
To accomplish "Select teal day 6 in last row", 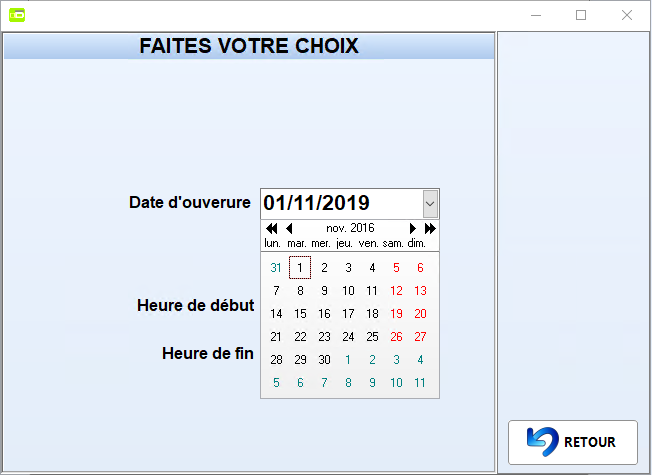I will [x=300, y=383].
